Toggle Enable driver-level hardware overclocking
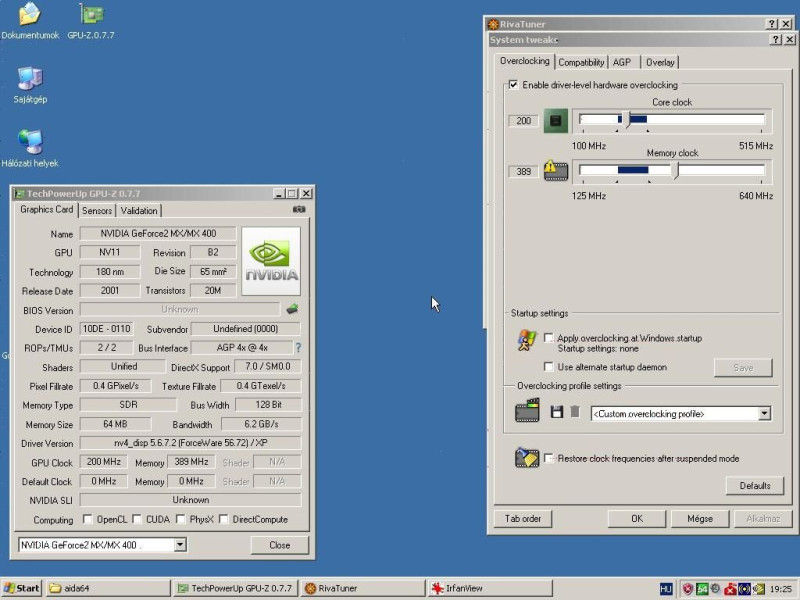Screen dimensions: 800x600 click(x=513, y=85)
